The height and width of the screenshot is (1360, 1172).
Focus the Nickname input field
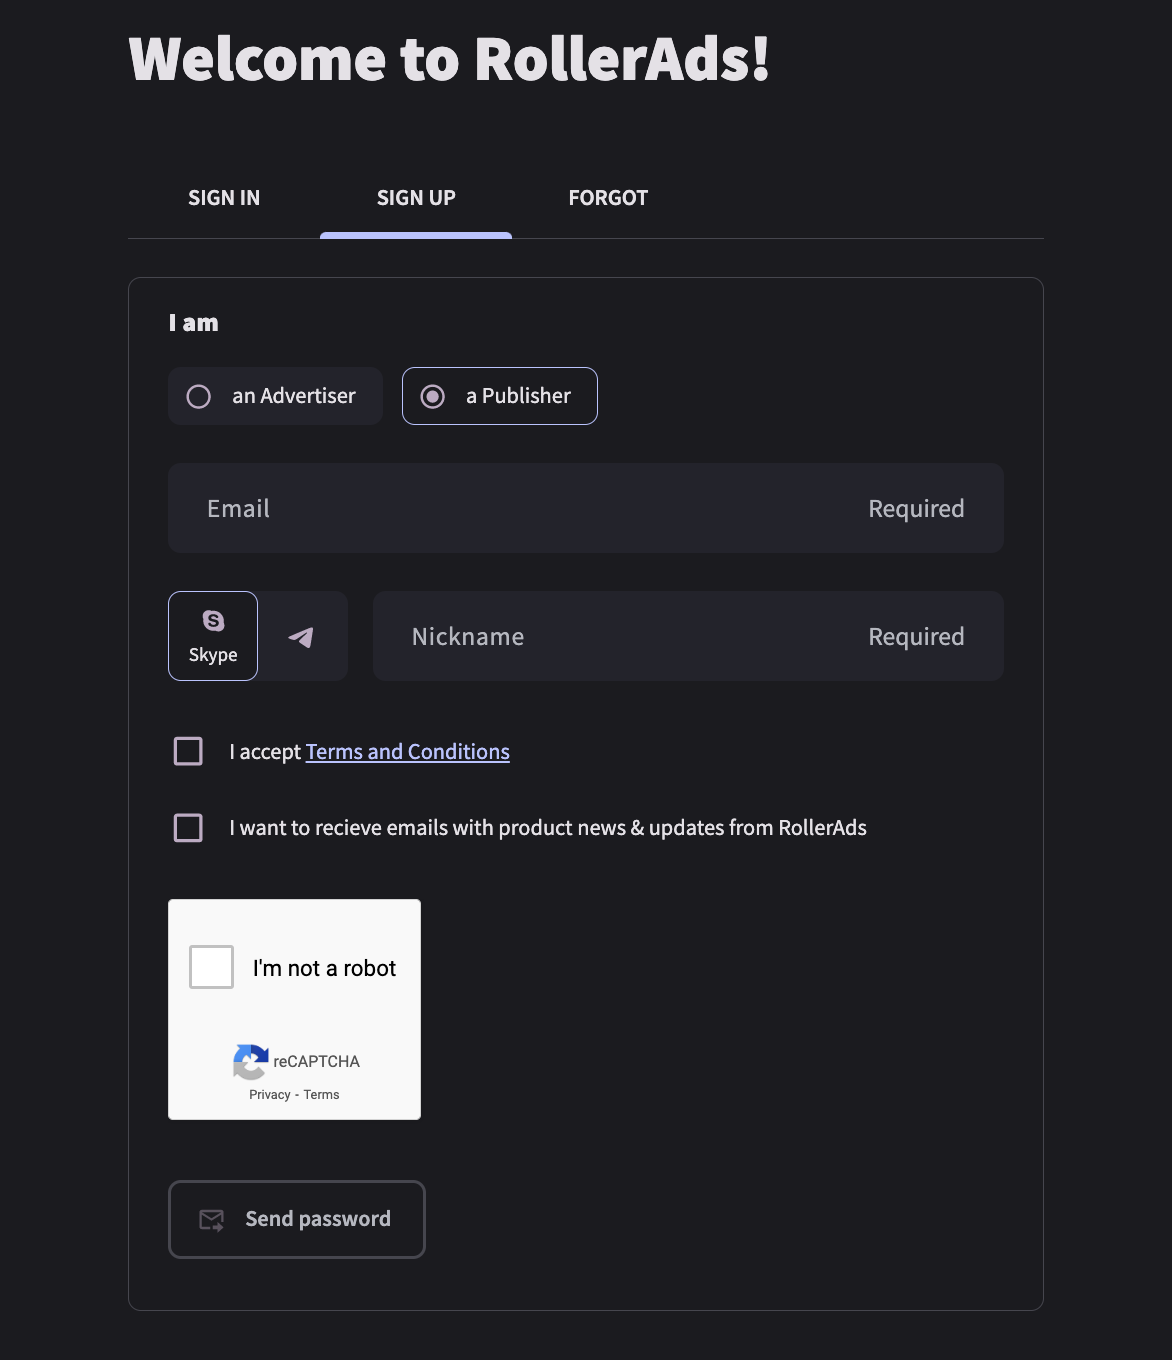(x=688, y=636)
